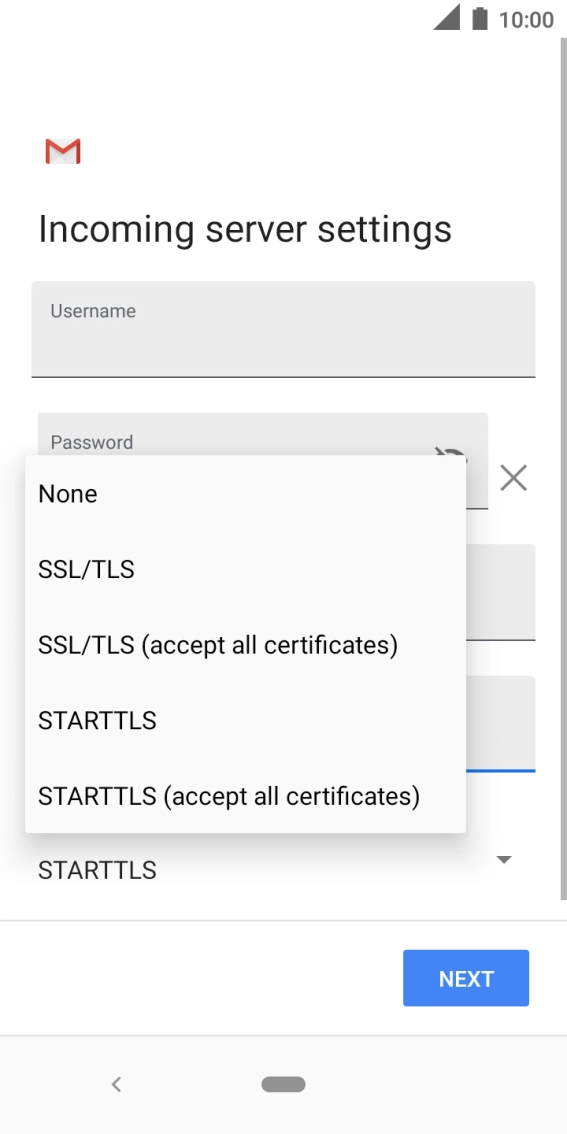567x1134 pixels.
Task: Focus the Password input field
Action: [x=263, y=434]
